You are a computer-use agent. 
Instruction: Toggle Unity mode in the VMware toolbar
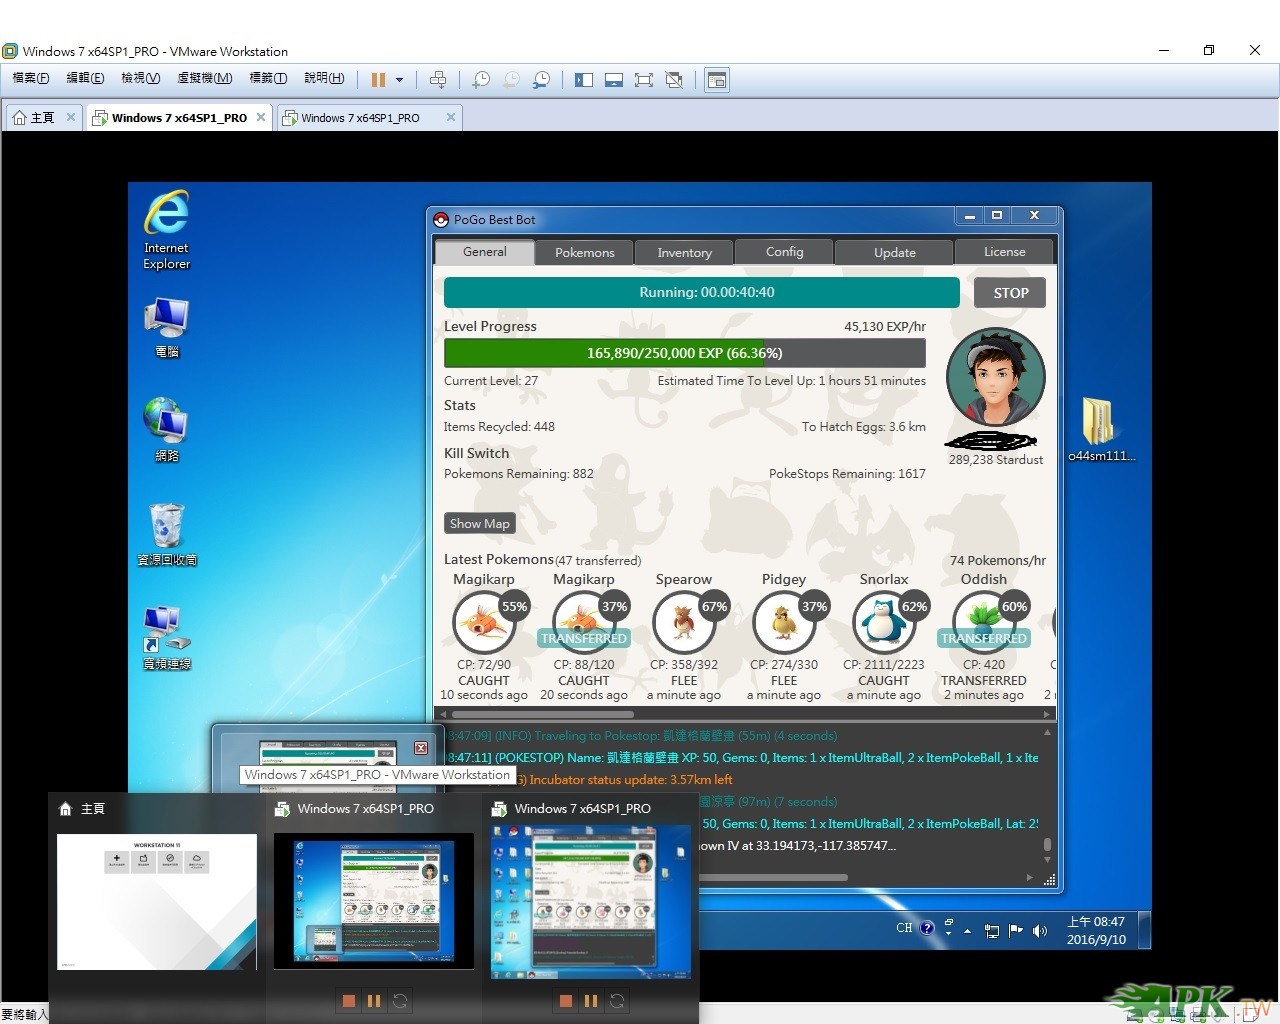coord(674,80)
